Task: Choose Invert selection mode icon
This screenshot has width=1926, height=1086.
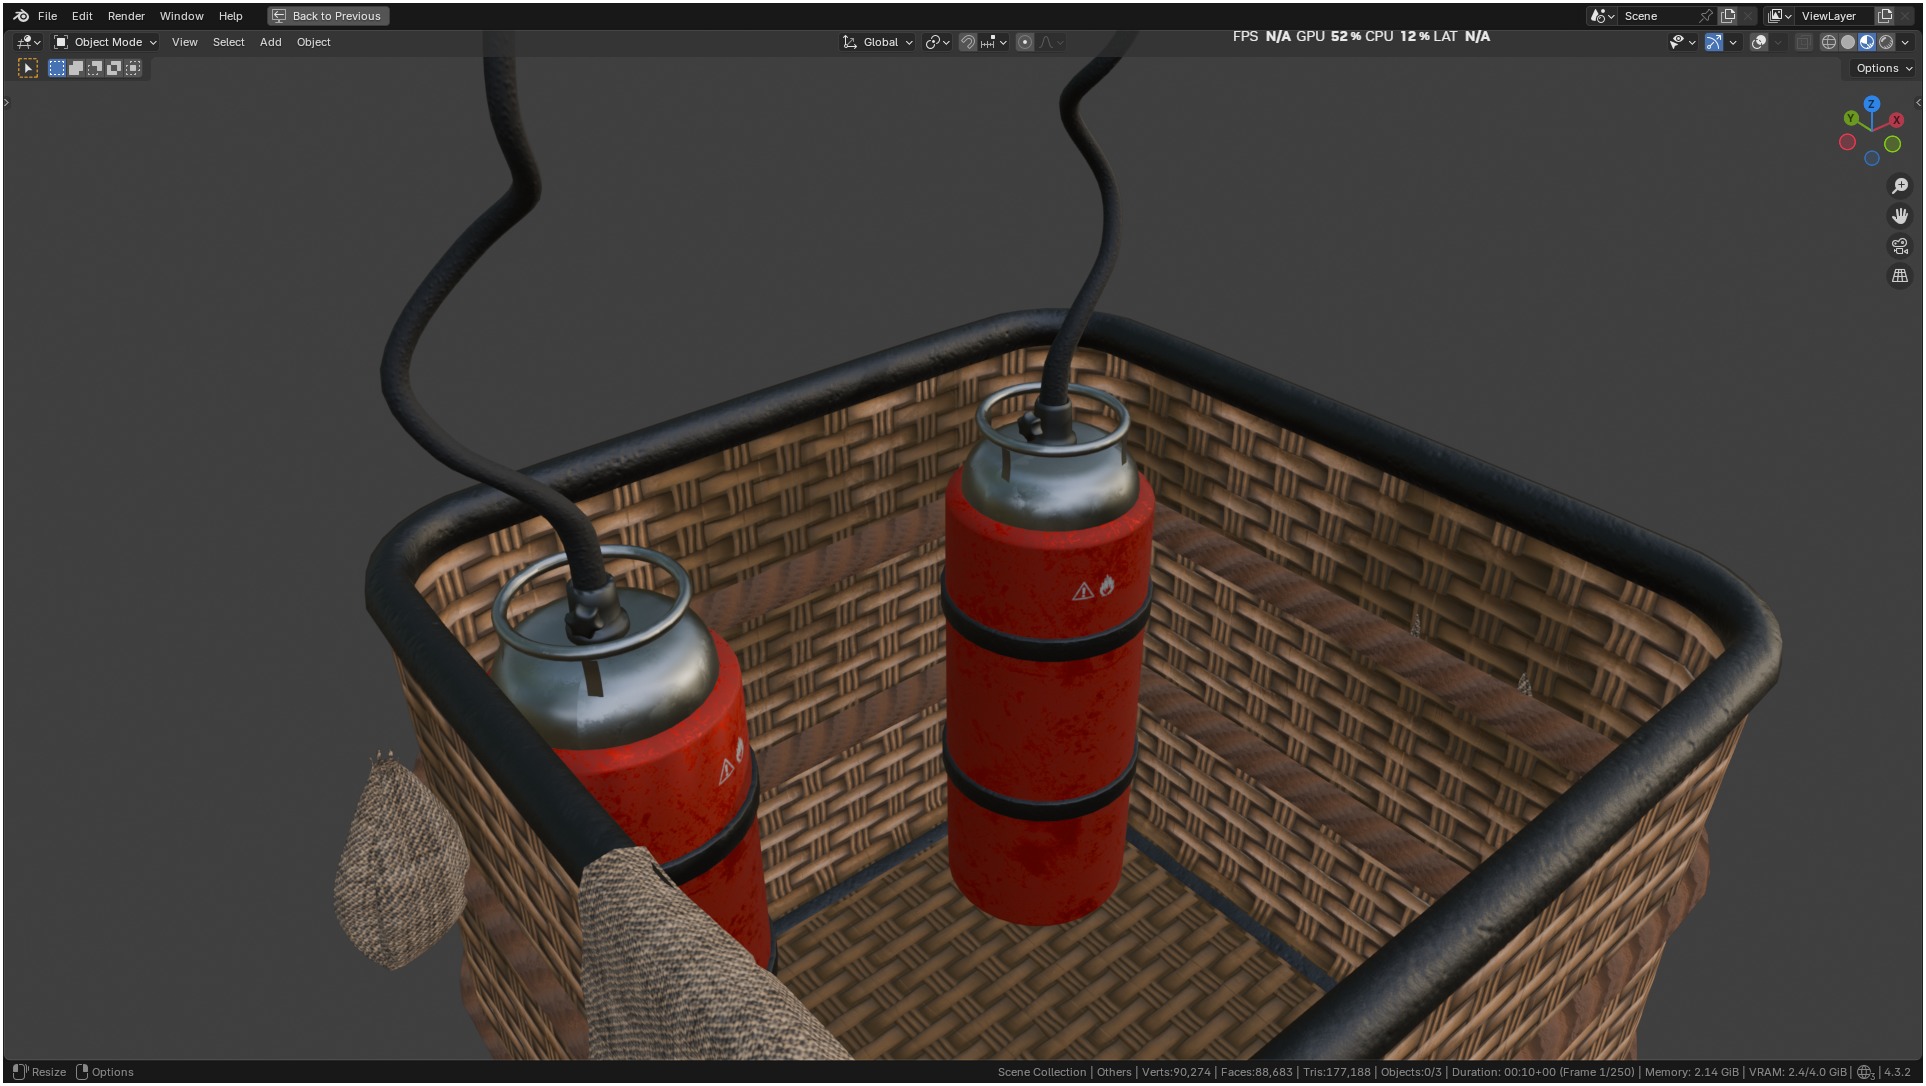Action: (114, 68)
